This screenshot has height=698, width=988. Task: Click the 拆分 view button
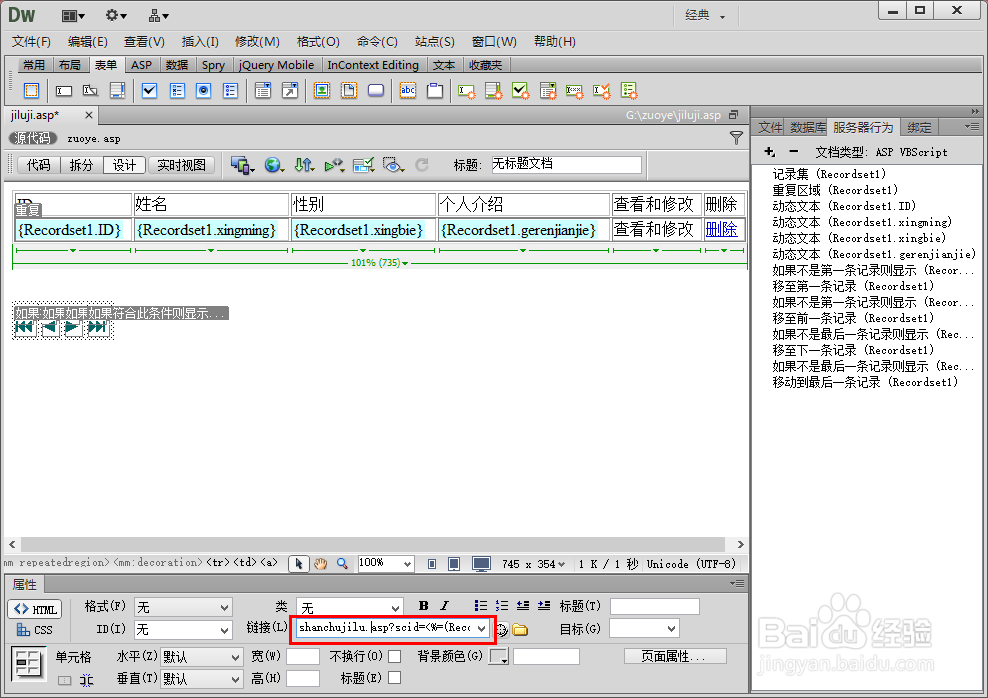[x=81, y=165]
